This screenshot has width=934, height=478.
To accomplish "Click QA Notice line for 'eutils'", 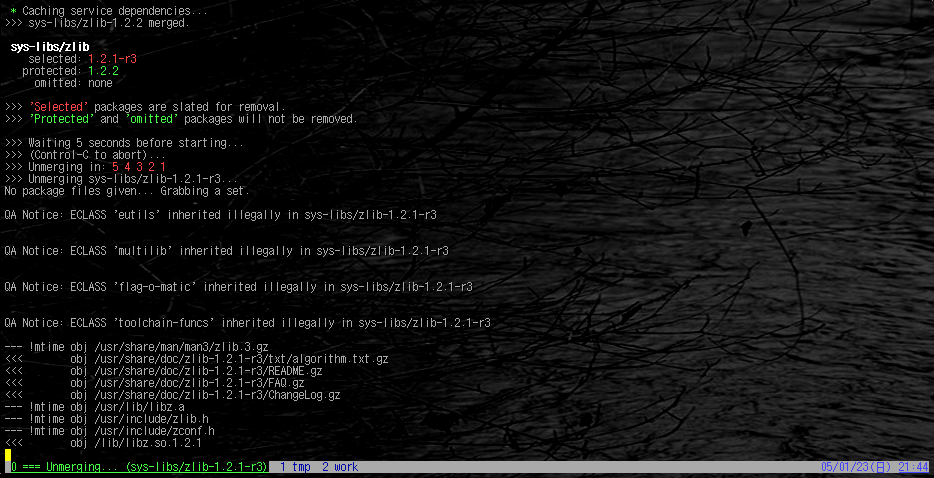I will (x=220, y=215).
